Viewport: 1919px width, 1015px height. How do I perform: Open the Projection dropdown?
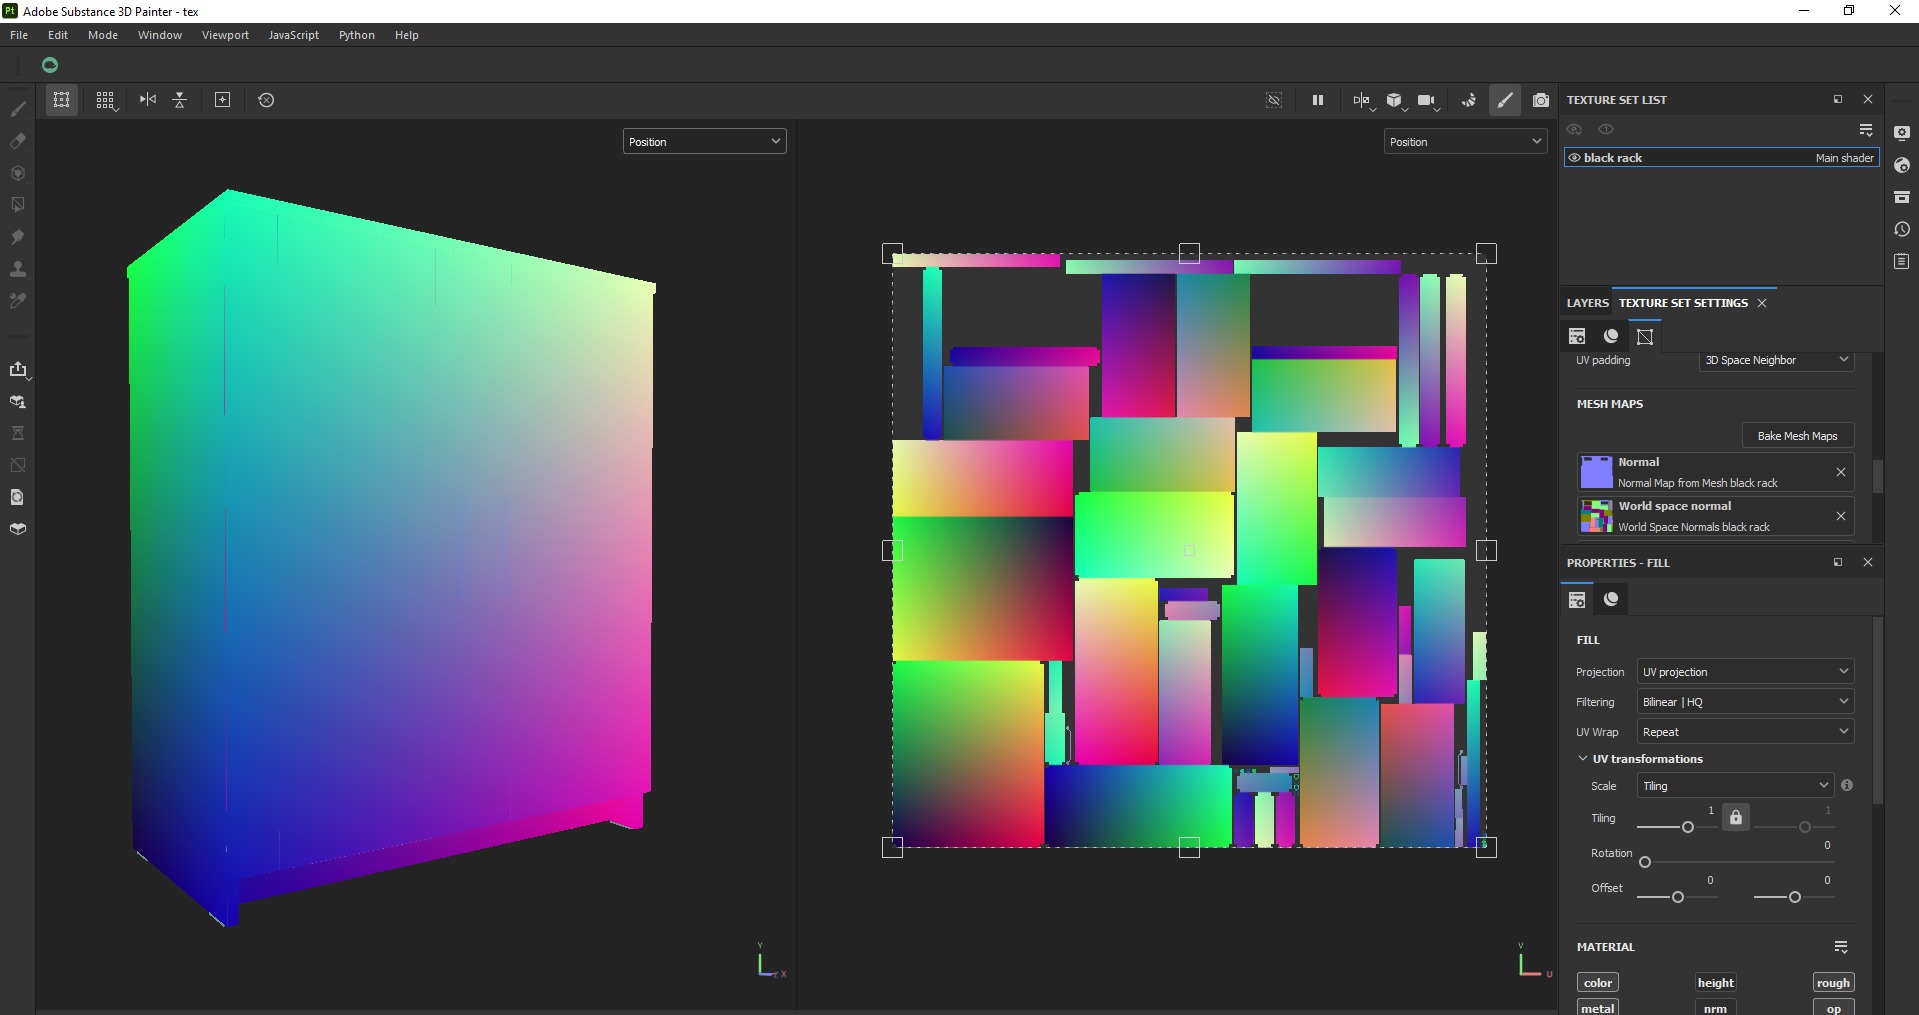pos(1745,672)
